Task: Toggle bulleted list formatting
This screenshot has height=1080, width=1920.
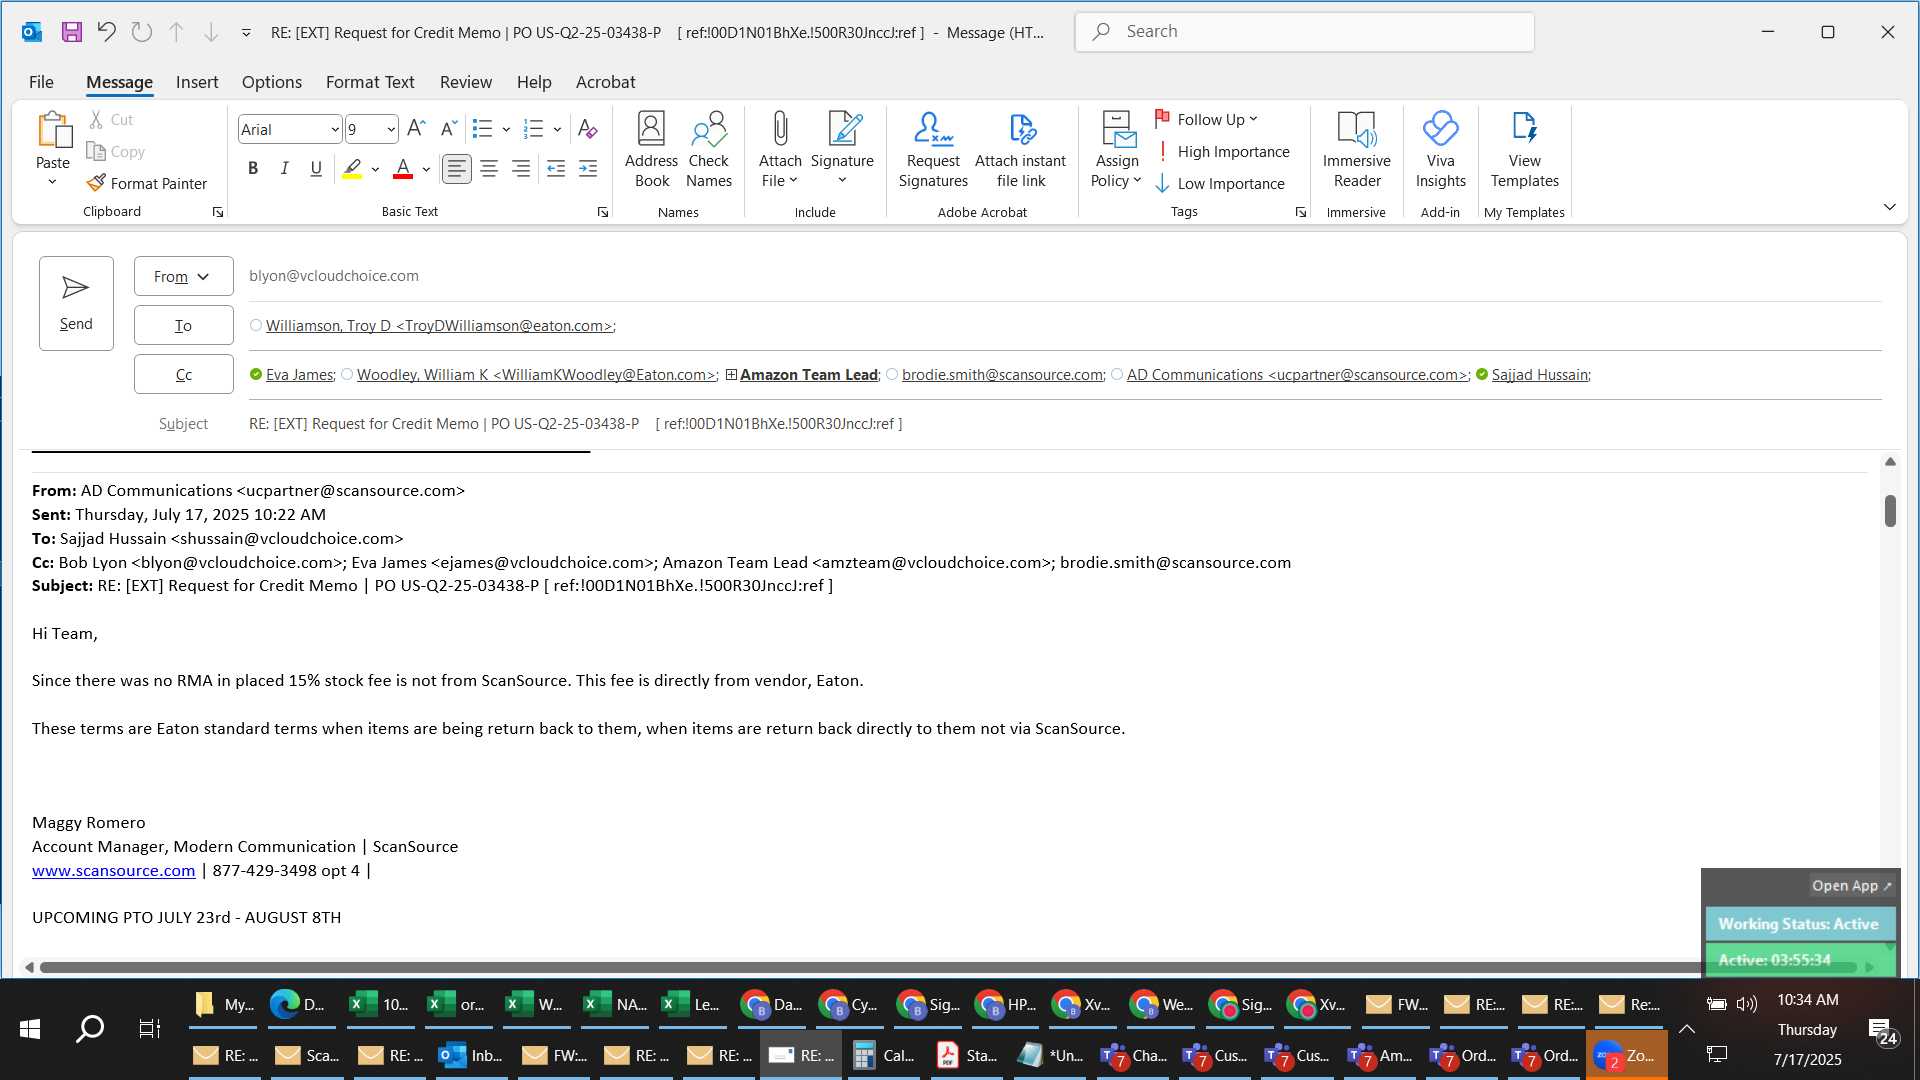Action: coord(482,128)
